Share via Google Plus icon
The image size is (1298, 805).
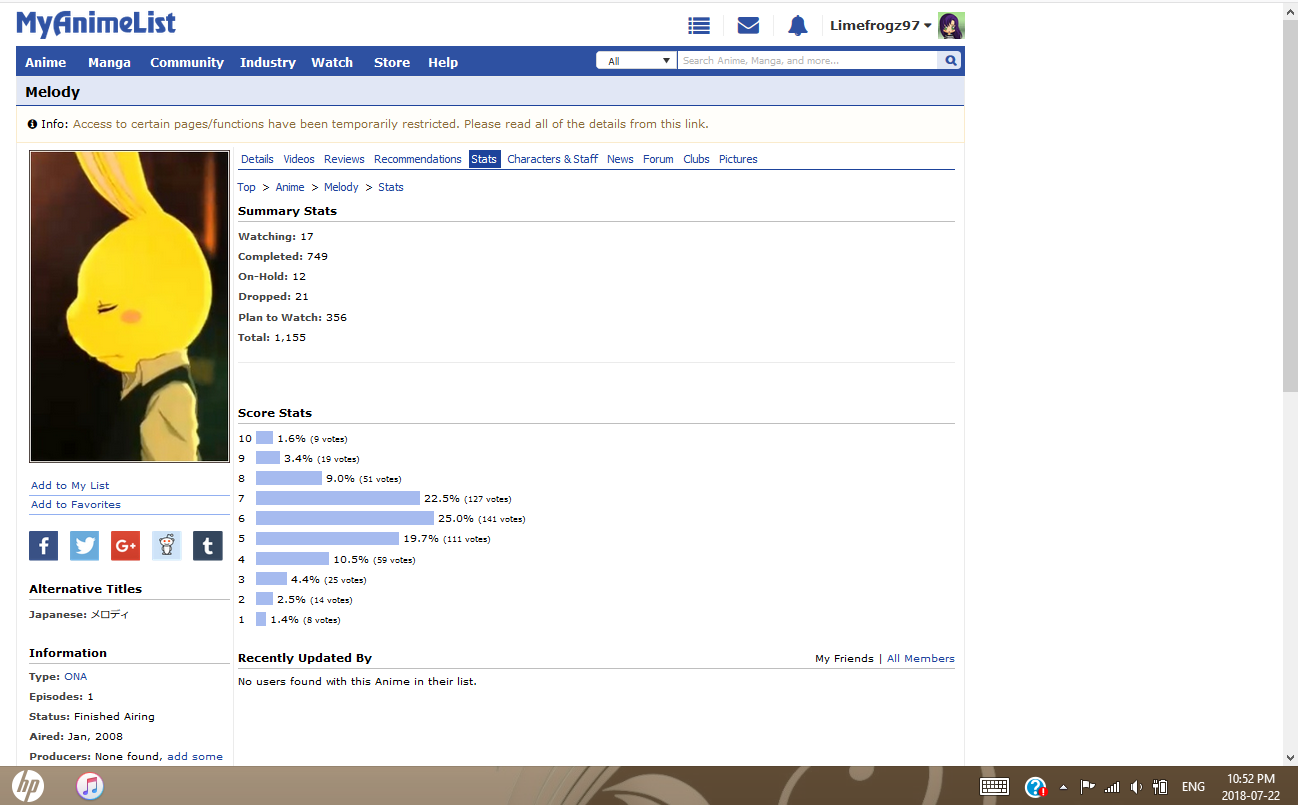coord(125,546)
